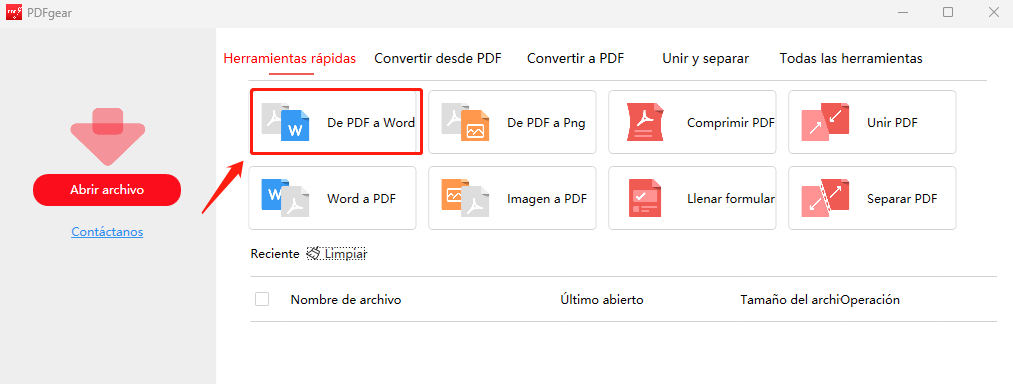
Task: Open the Imagen a PDF tool
Action: 512,198
